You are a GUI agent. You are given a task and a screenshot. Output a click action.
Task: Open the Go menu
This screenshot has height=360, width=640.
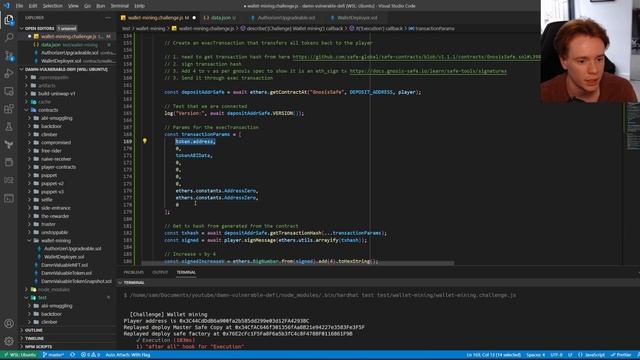point(87,6)
